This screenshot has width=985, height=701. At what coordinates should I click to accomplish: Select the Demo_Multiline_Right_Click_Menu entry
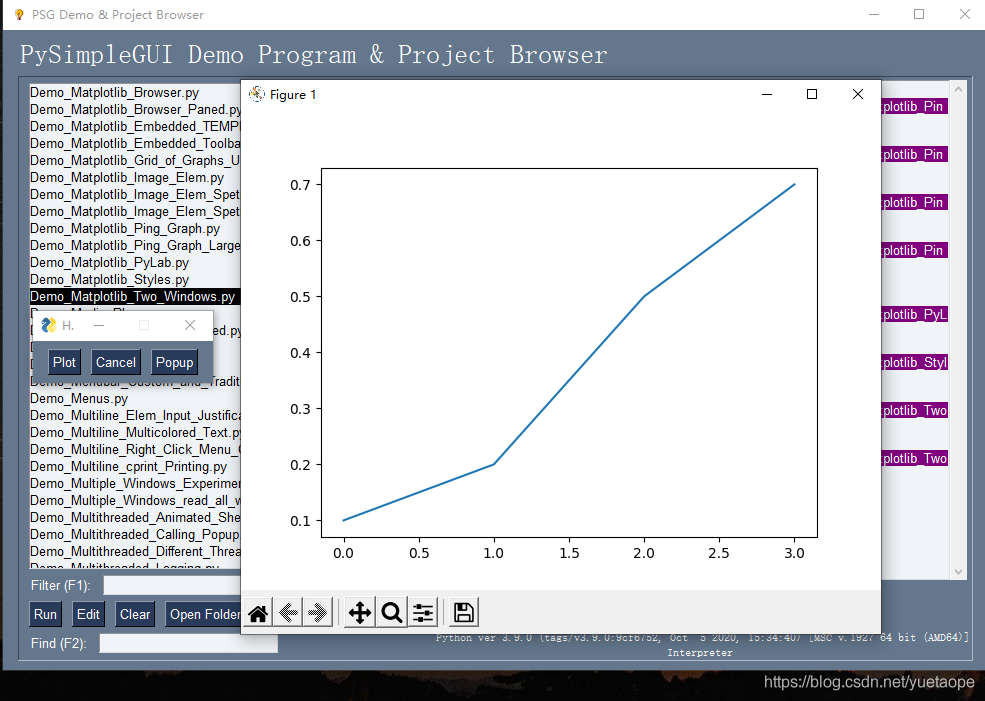pos(135,449)
